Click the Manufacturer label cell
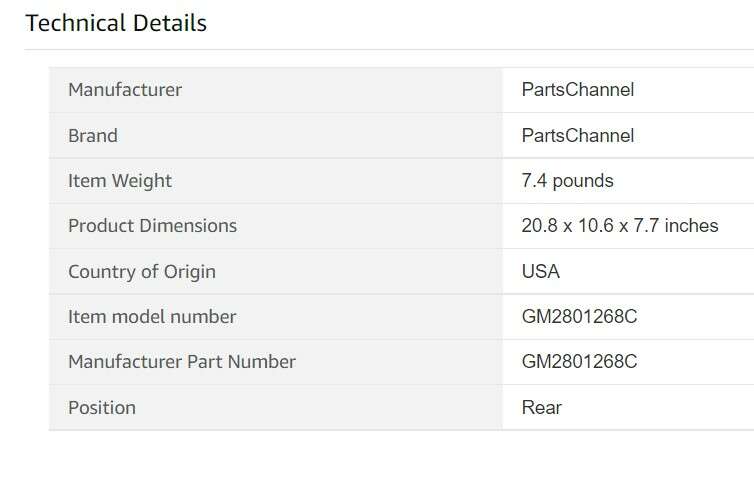 (125, 90)
